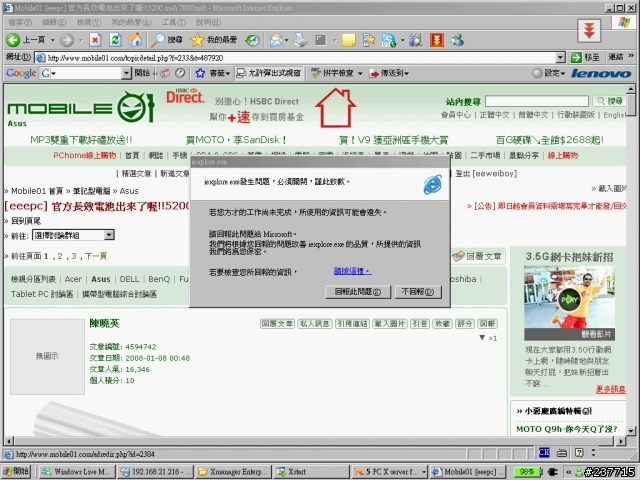Expand the address bar dropdown arrow
640x480 pixels.
coord(561,58)
